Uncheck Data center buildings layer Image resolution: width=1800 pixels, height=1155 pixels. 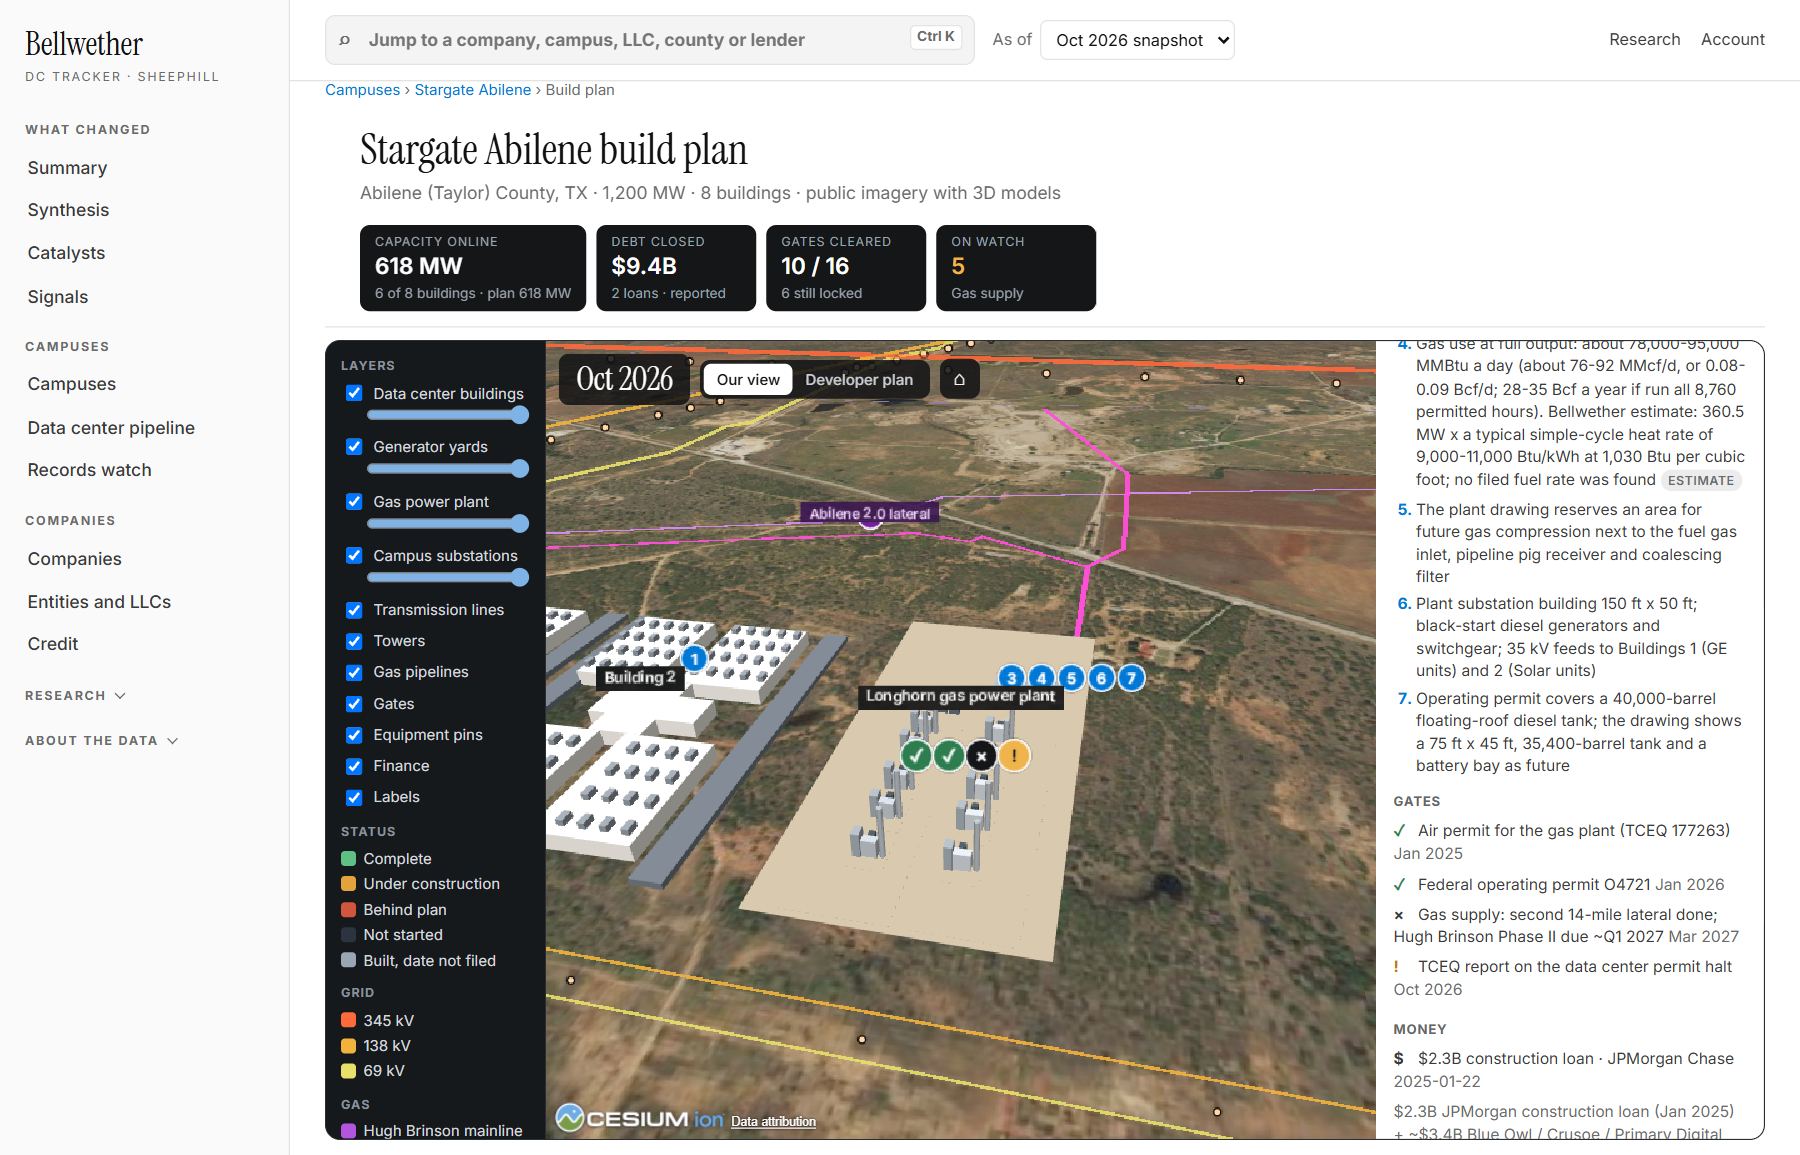tap(354, 393)
